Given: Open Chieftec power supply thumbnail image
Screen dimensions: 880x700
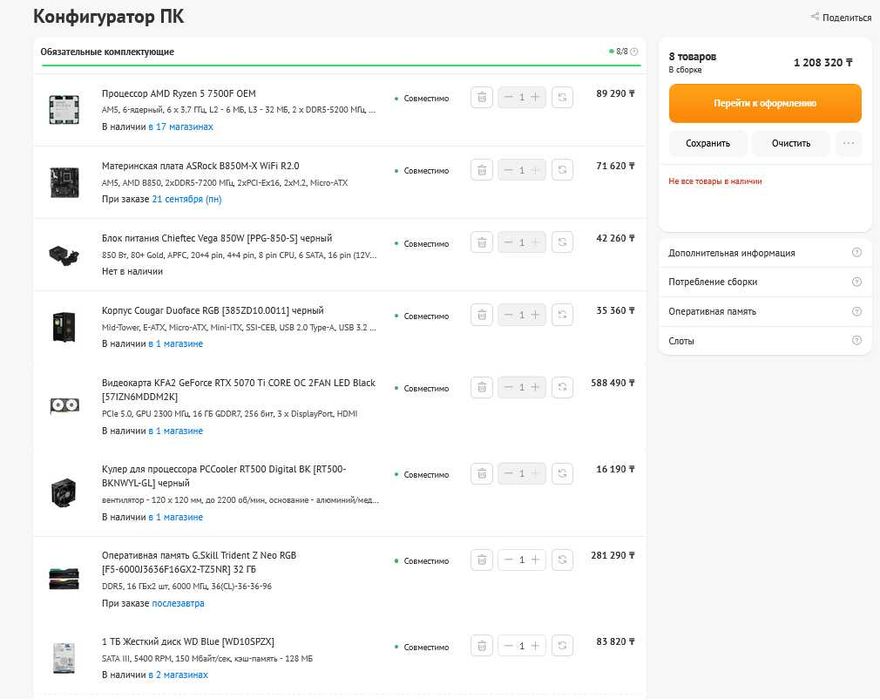Looking at the screenshot, I should 64,255.
